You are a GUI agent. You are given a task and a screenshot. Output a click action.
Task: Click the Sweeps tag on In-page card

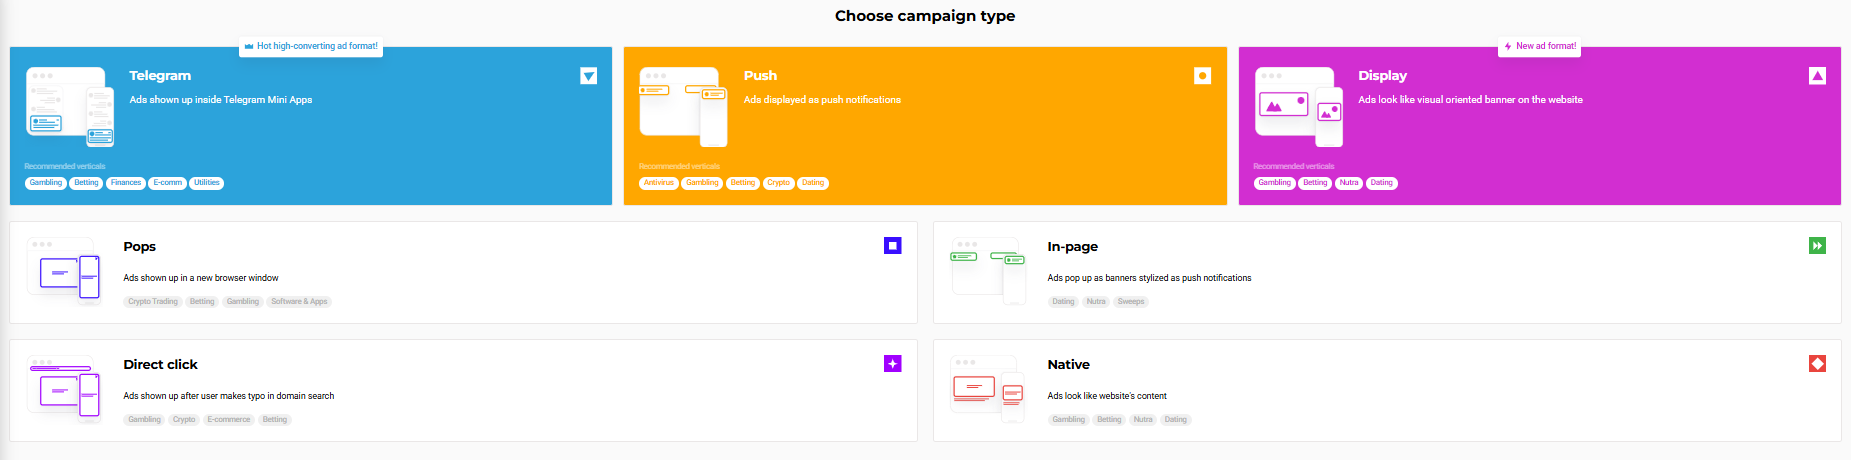click(1131, 301)
